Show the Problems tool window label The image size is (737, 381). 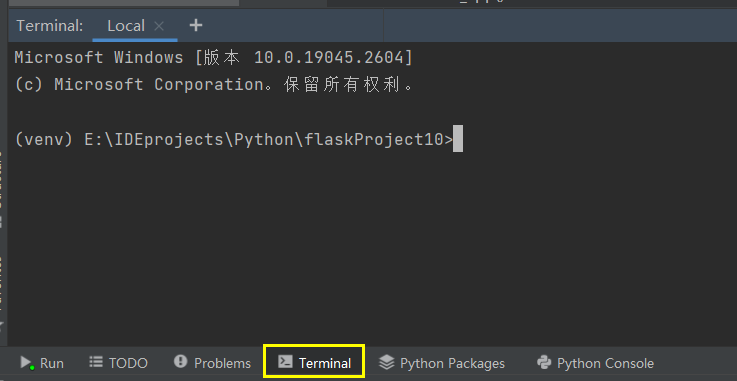point(222,363)
